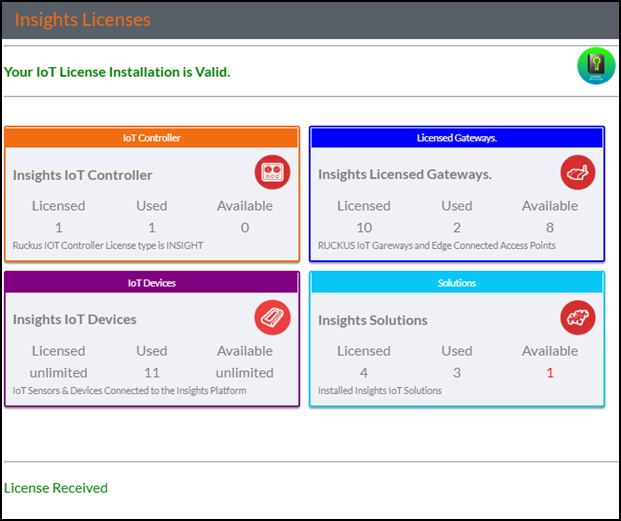Click the License Received status text
Screen dimensions: 621x521
coord(56,488)
